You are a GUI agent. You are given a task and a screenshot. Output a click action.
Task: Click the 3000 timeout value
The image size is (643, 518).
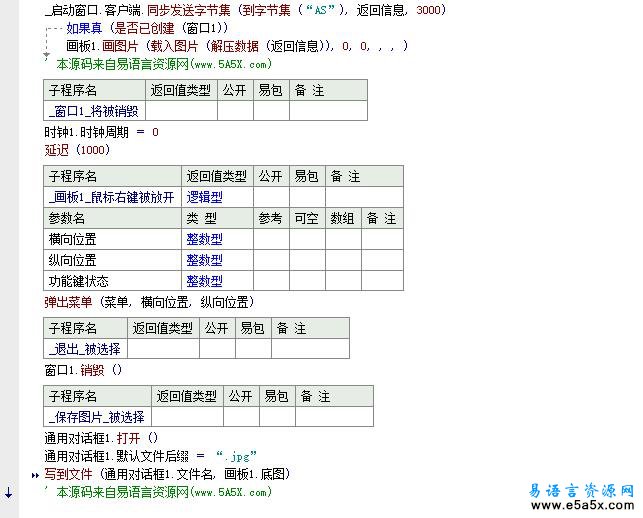tap(428, 10)
